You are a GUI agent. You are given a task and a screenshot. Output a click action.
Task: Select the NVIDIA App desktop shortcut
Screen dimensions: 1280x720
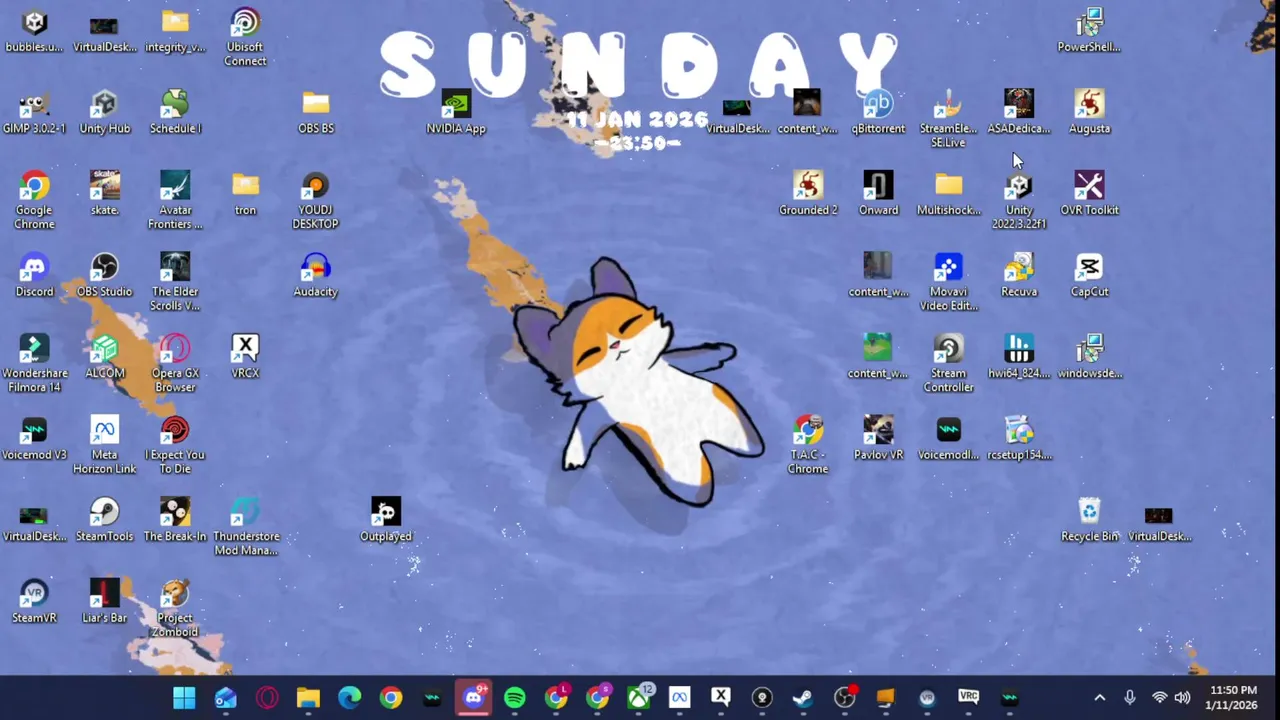point(456,111)
